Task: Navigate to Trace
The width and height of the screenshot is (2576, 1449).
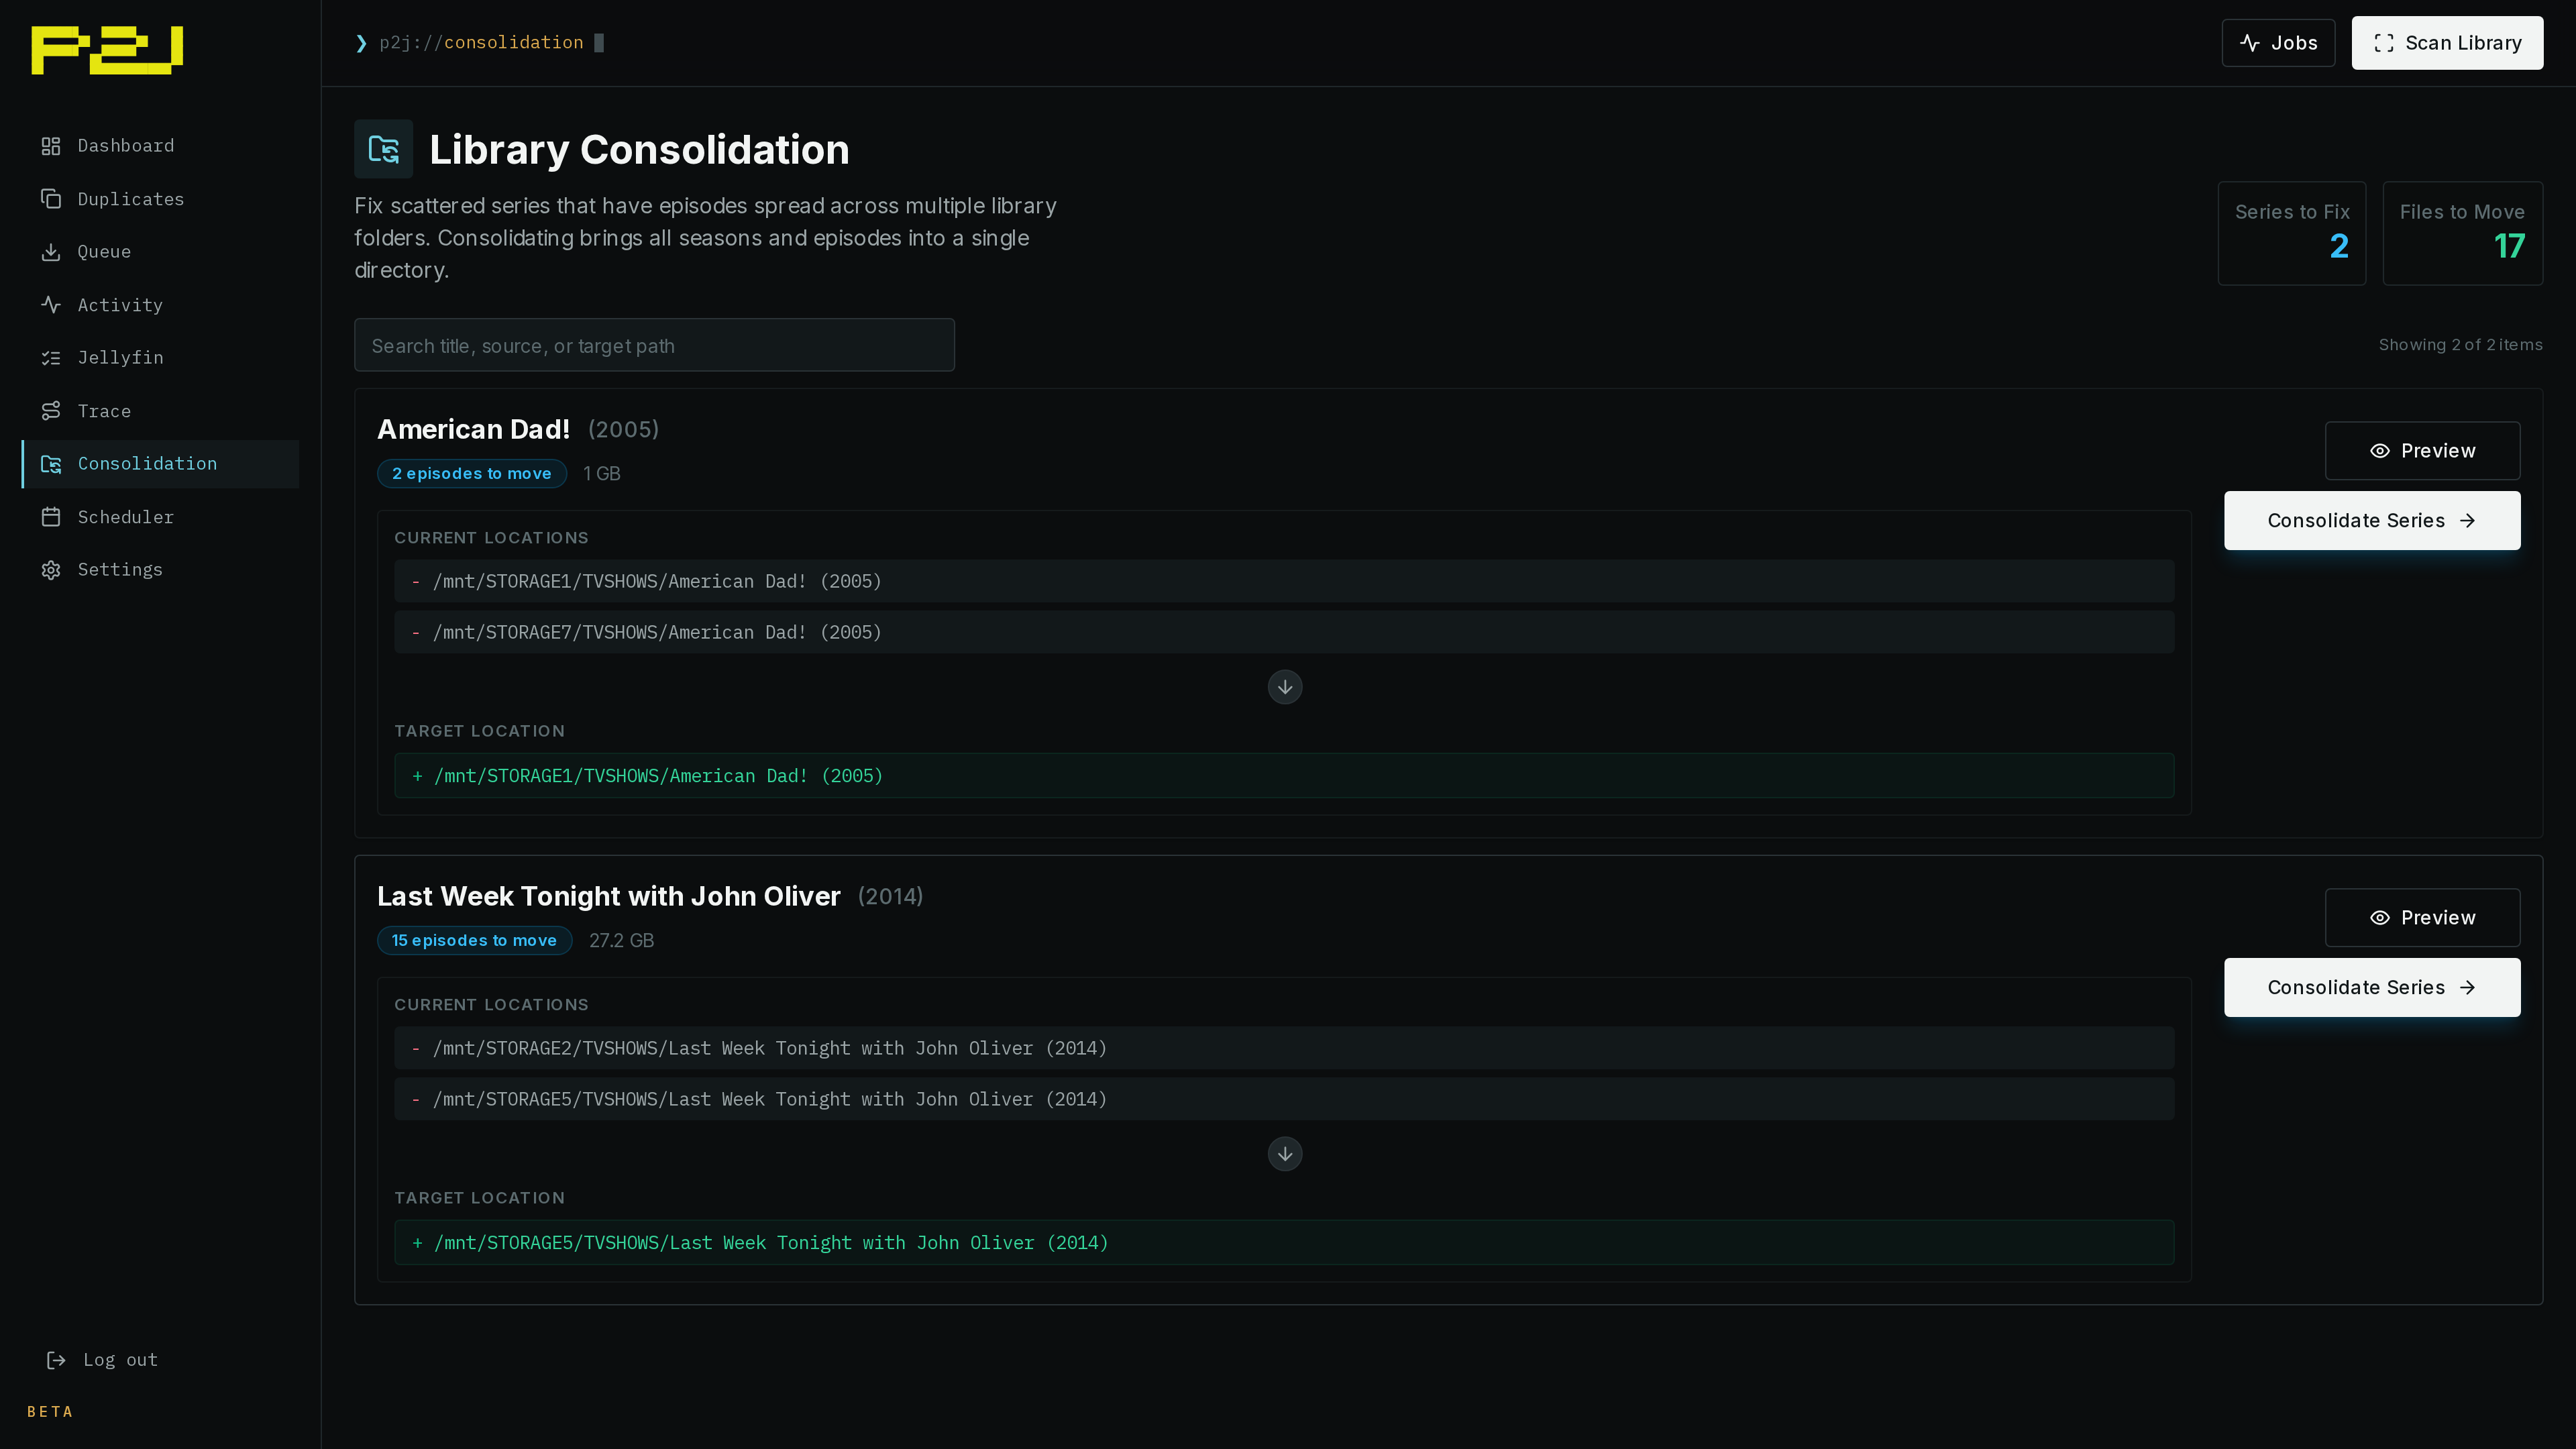Action: click(161, 411)
